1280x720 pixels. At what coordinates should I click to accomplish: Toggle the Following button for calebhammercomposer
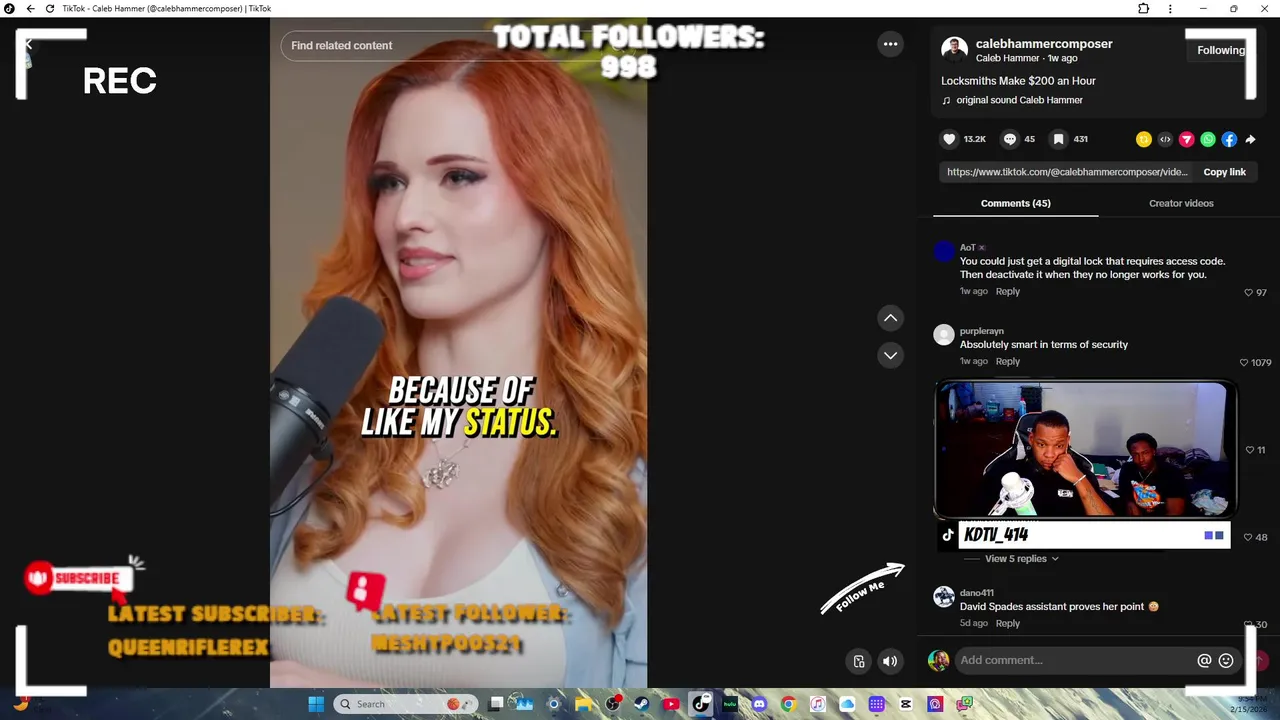[x=1221, y=50]
